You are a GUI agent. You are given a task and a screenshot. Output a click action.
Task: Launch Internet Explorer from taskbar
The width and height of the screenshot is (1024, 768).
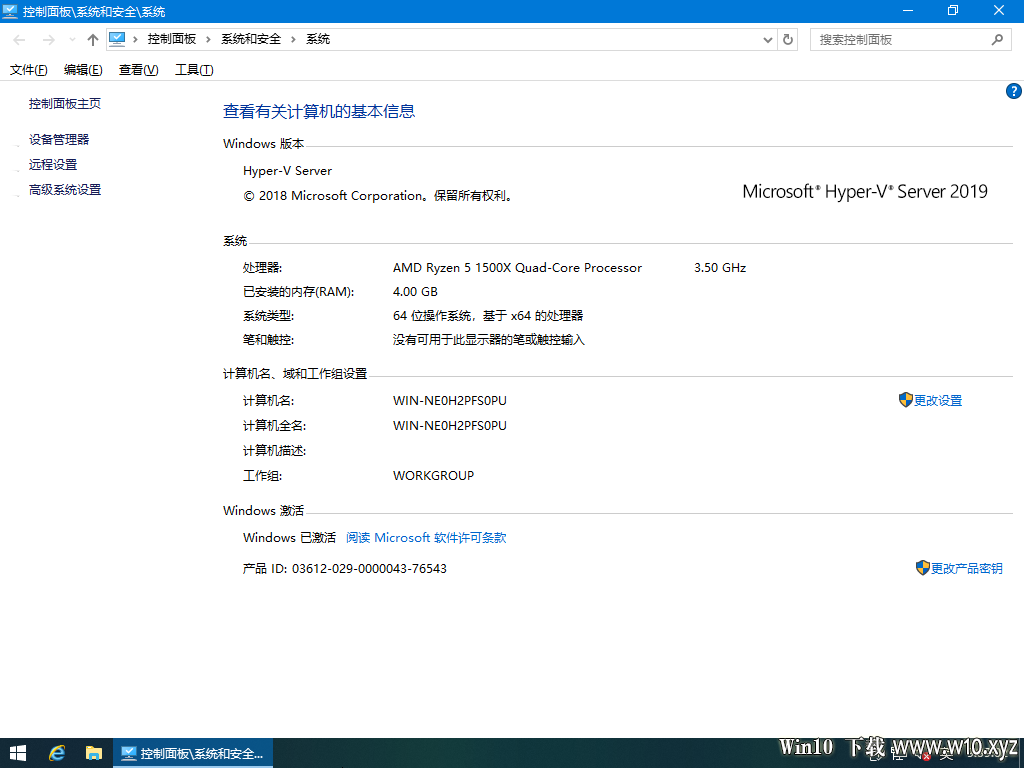pos(57,753)
